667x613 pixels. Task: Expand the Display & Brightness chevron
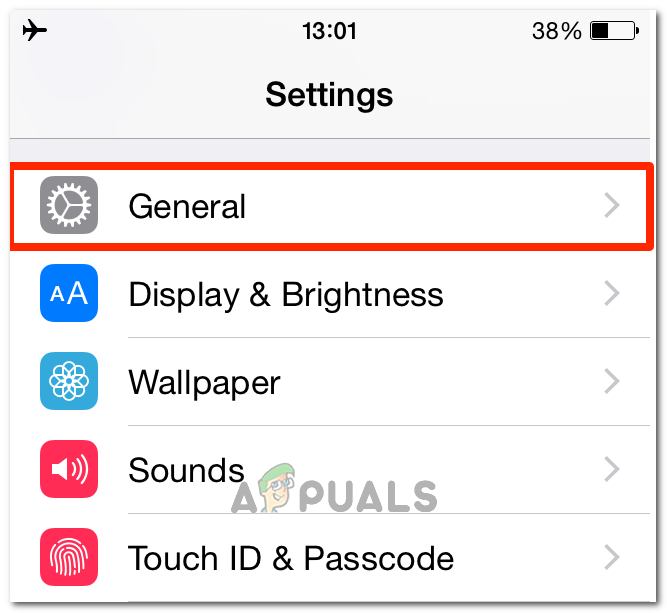point(612,294)
